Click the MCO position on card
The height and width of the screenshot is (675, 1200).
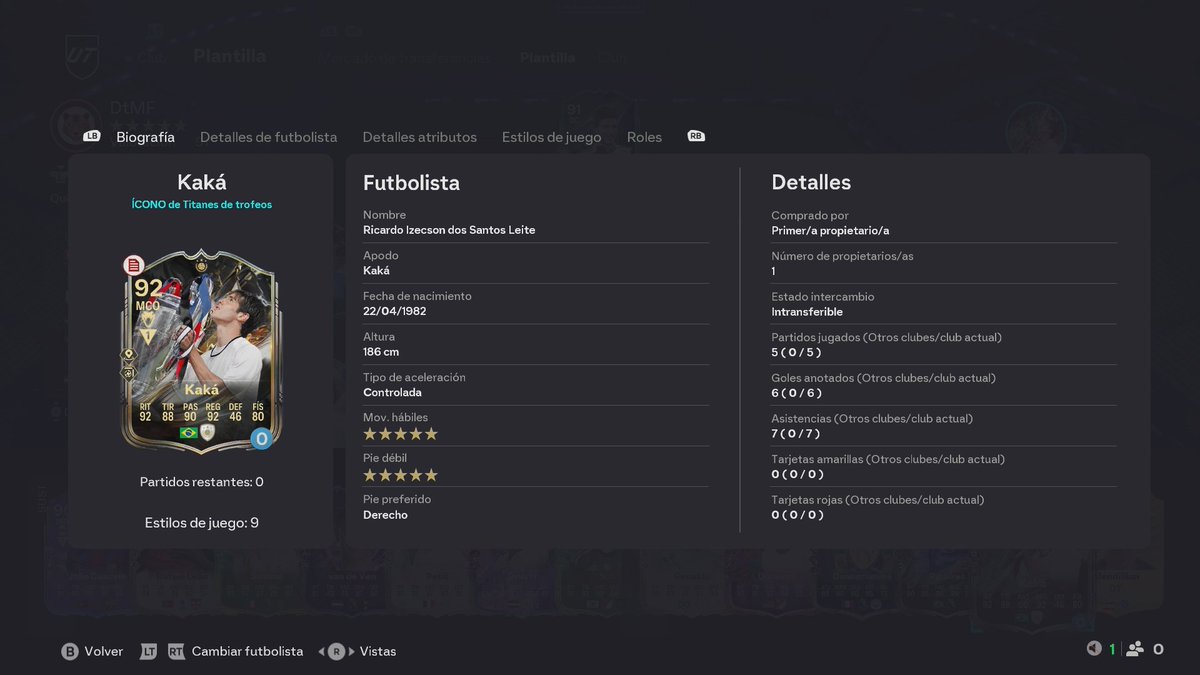[148, 306]
